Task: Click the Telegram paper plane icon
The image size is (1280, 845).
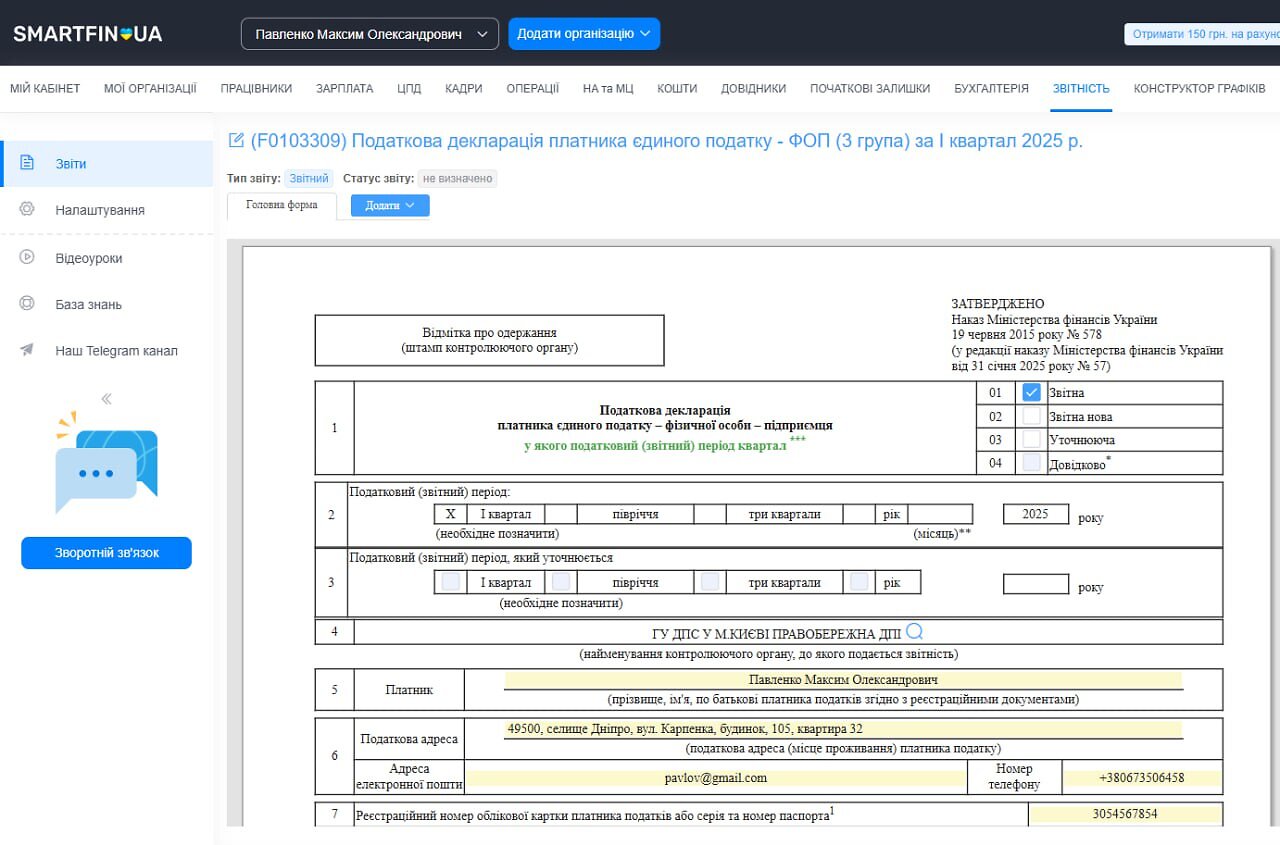Action: (27, 351)
